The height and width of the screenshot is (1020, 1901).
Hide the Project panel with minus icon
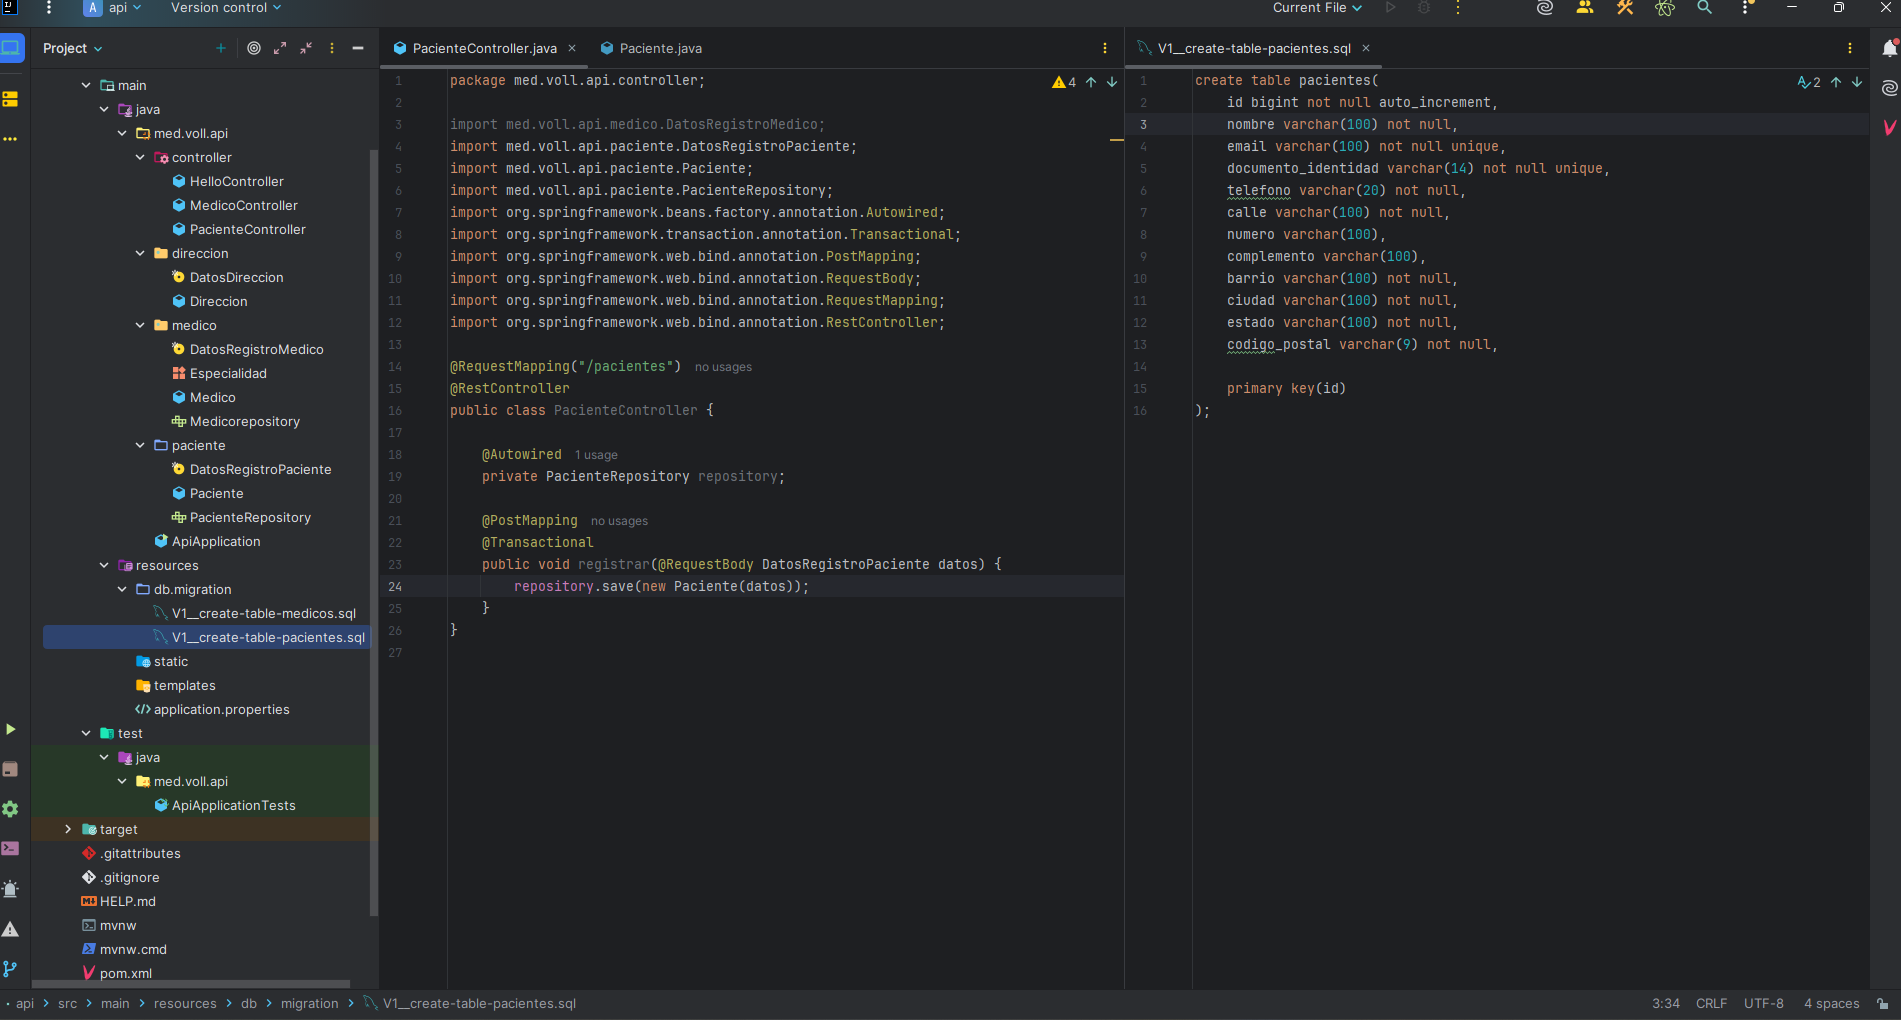[x=358, y=48]
